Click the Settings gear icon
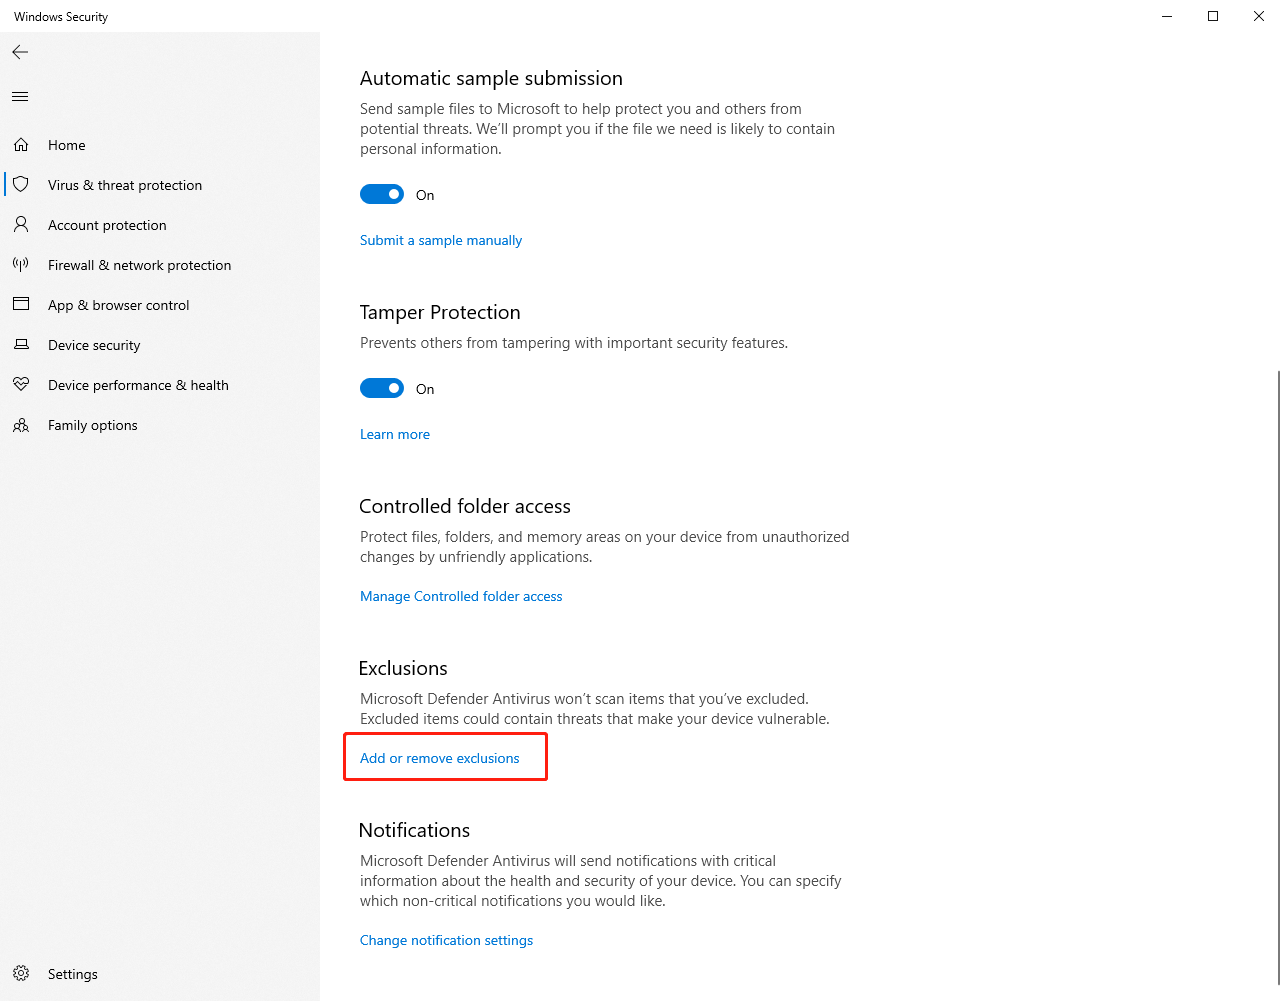This screenshot has width=1282, height=1001. click(21, 974)
